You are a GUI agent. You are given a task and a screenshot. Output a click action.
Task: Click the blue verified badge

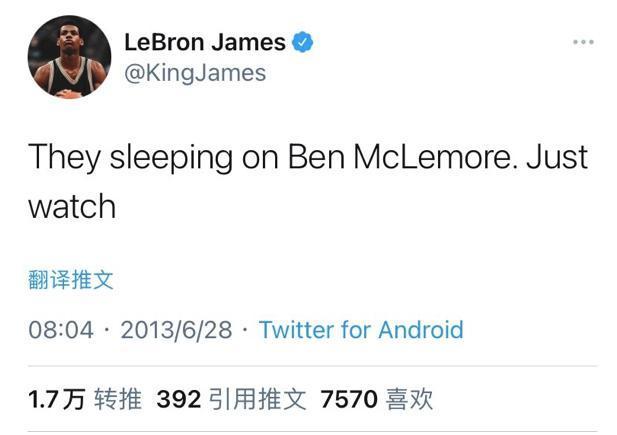302,42
